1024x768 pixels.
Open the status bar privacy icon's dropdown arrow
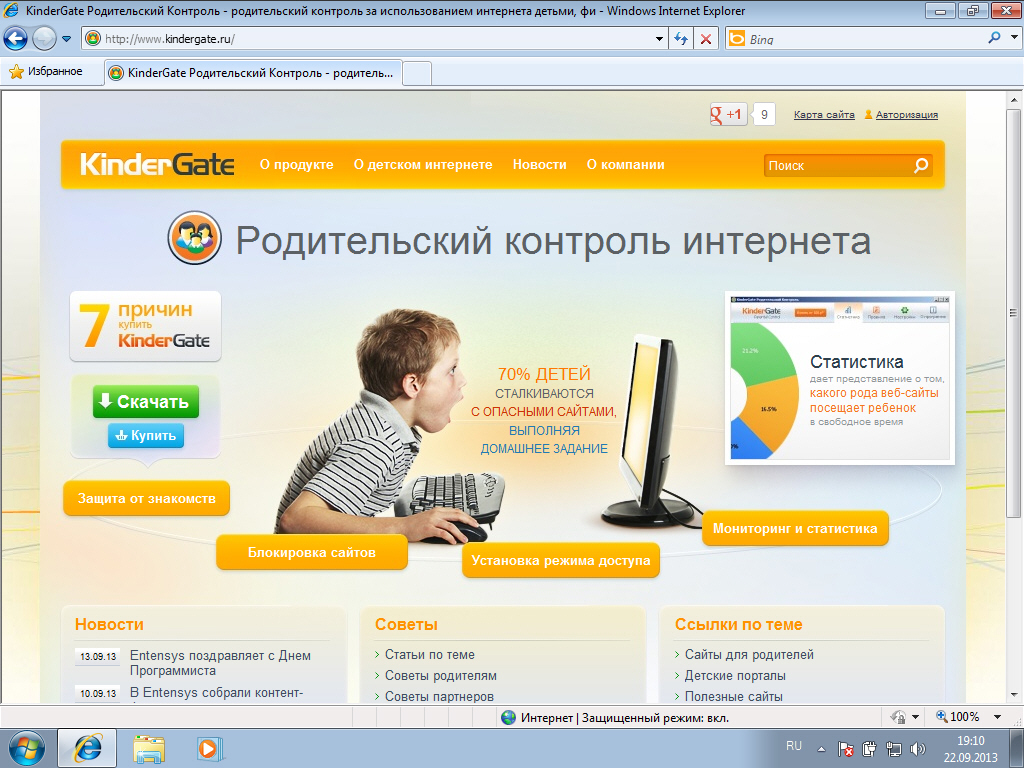point(916,717)
